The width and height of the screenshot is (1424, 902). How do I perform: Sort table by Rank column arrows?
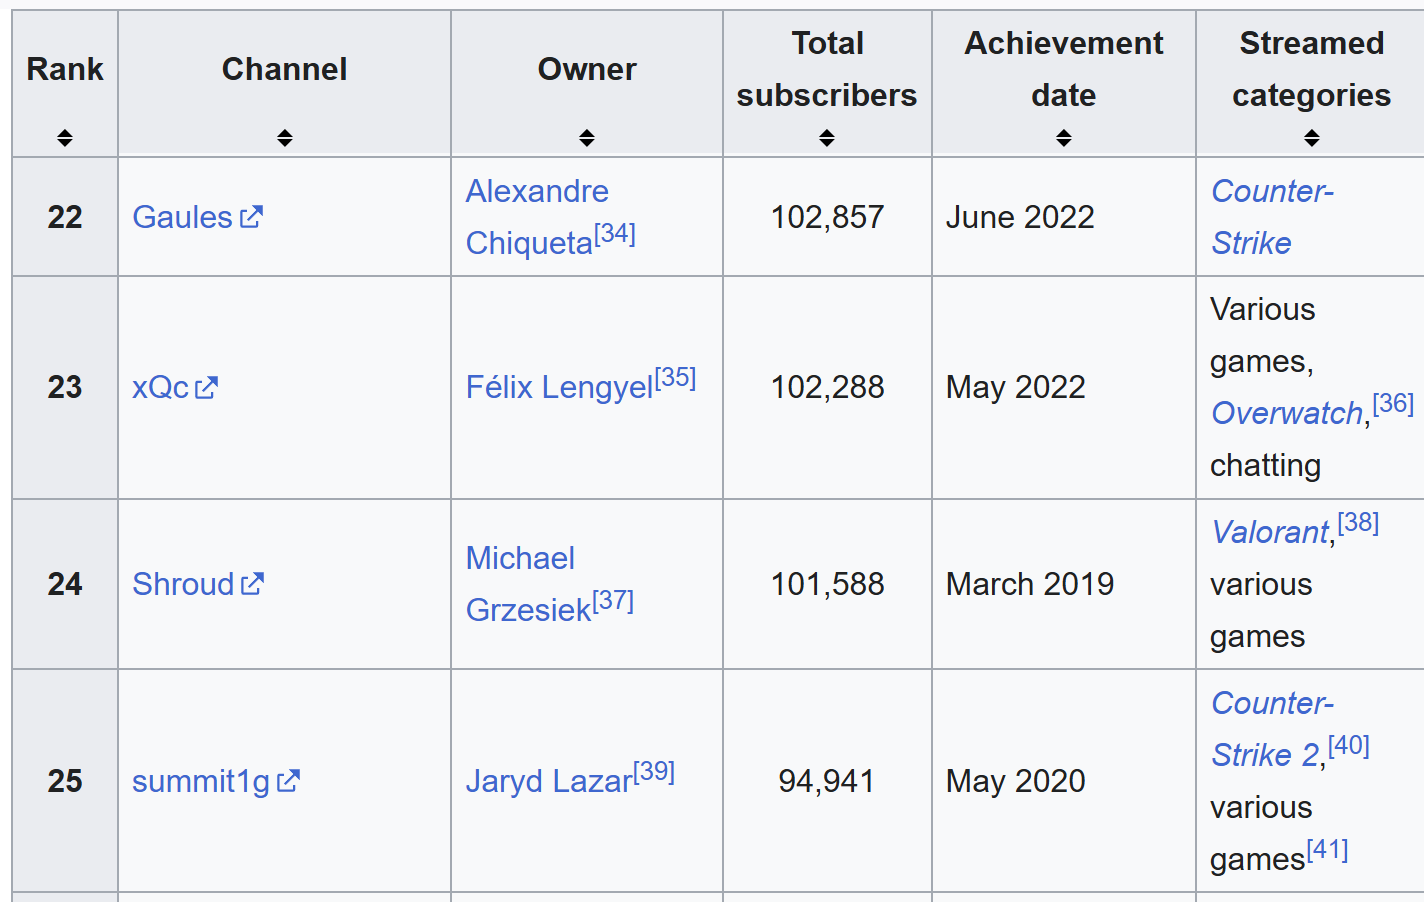tap(65, 138)
